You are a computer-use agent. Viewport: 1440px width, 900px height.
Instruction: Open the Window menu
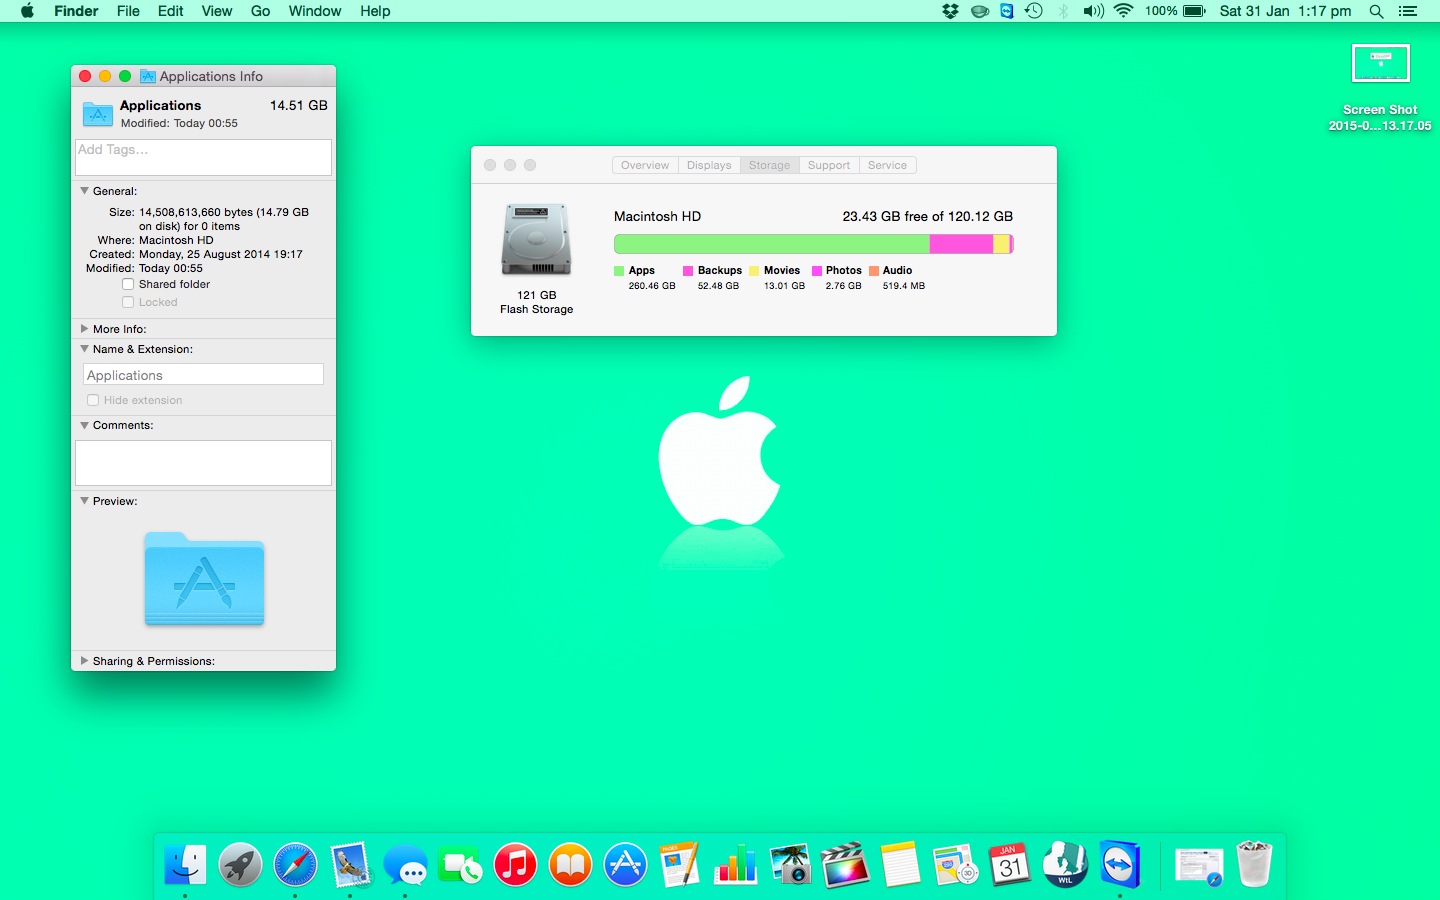pos(315,11)
